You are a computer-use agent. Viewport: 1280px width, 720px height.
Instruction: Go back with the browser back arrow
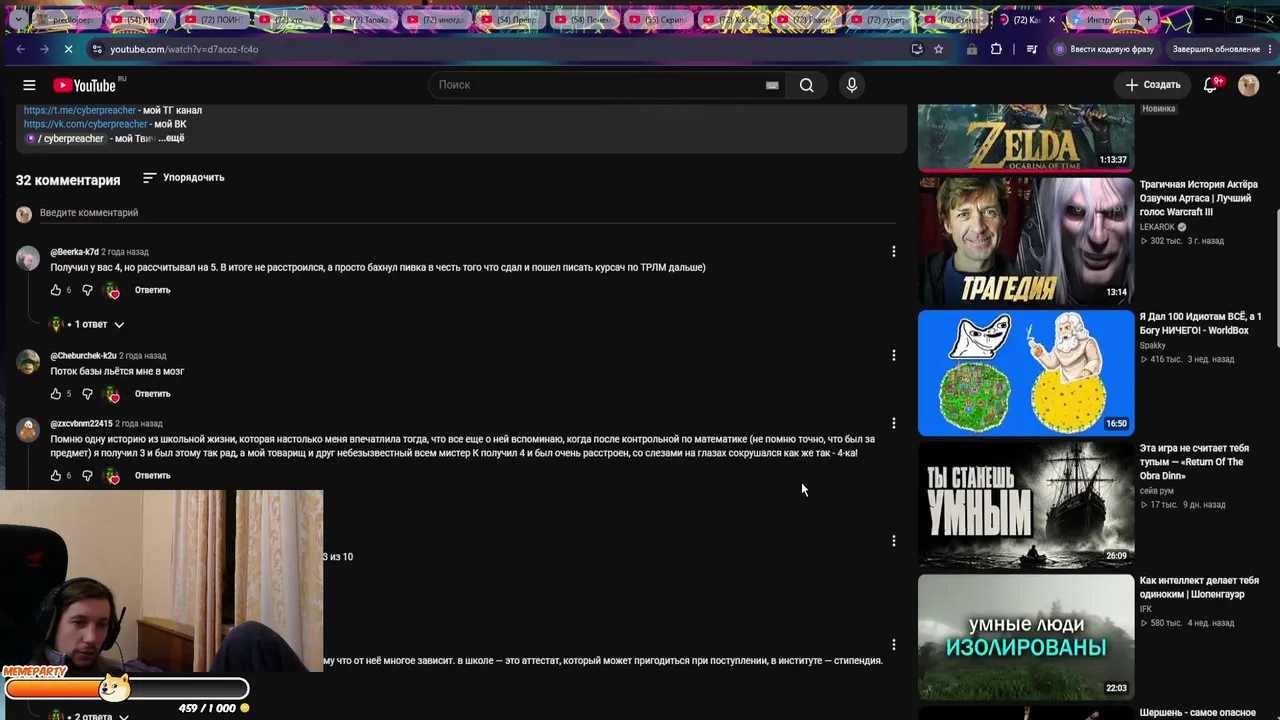[21, 49]
